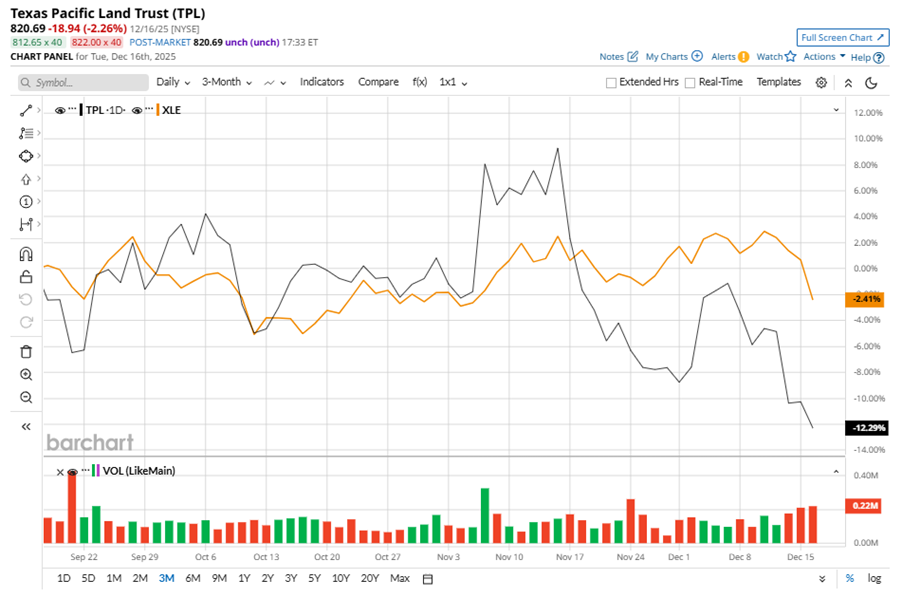Select the Max time range
Screen dimensions: 902x598
click(x=400, y=578)
